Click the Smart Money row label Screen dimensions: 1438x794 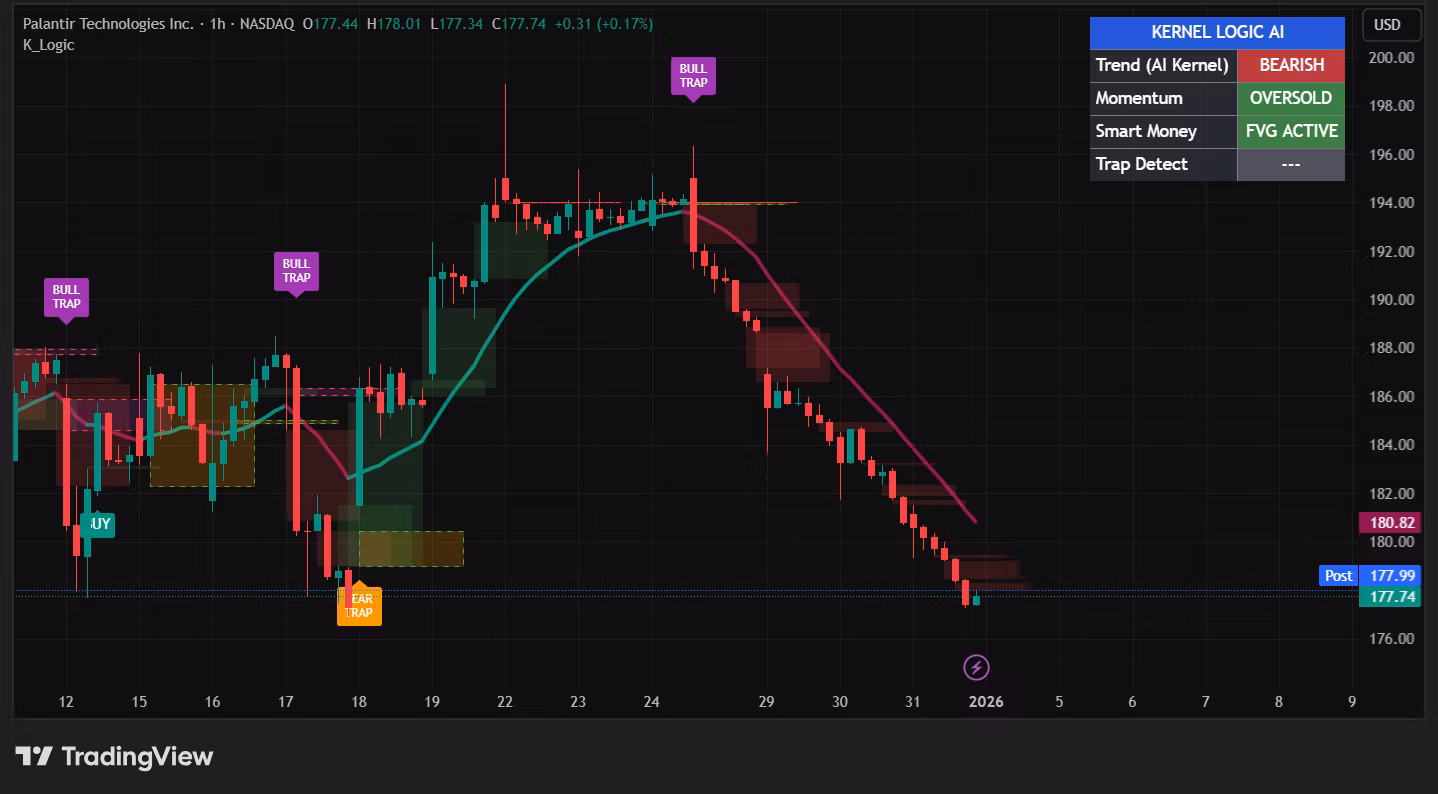pos(1146,131)
